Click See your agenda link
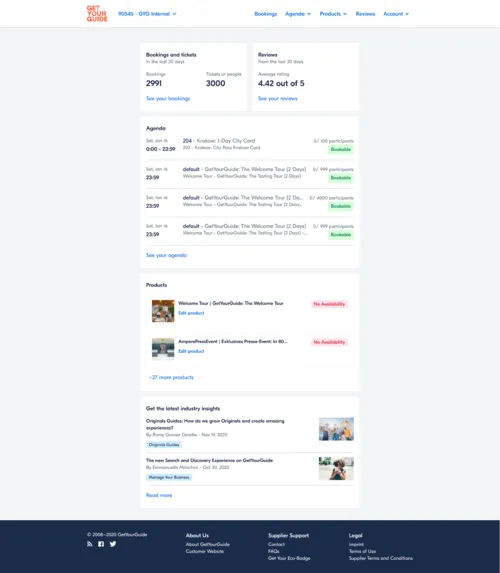Viewport: 500px width, 573px height. click(x=166, y=255)
